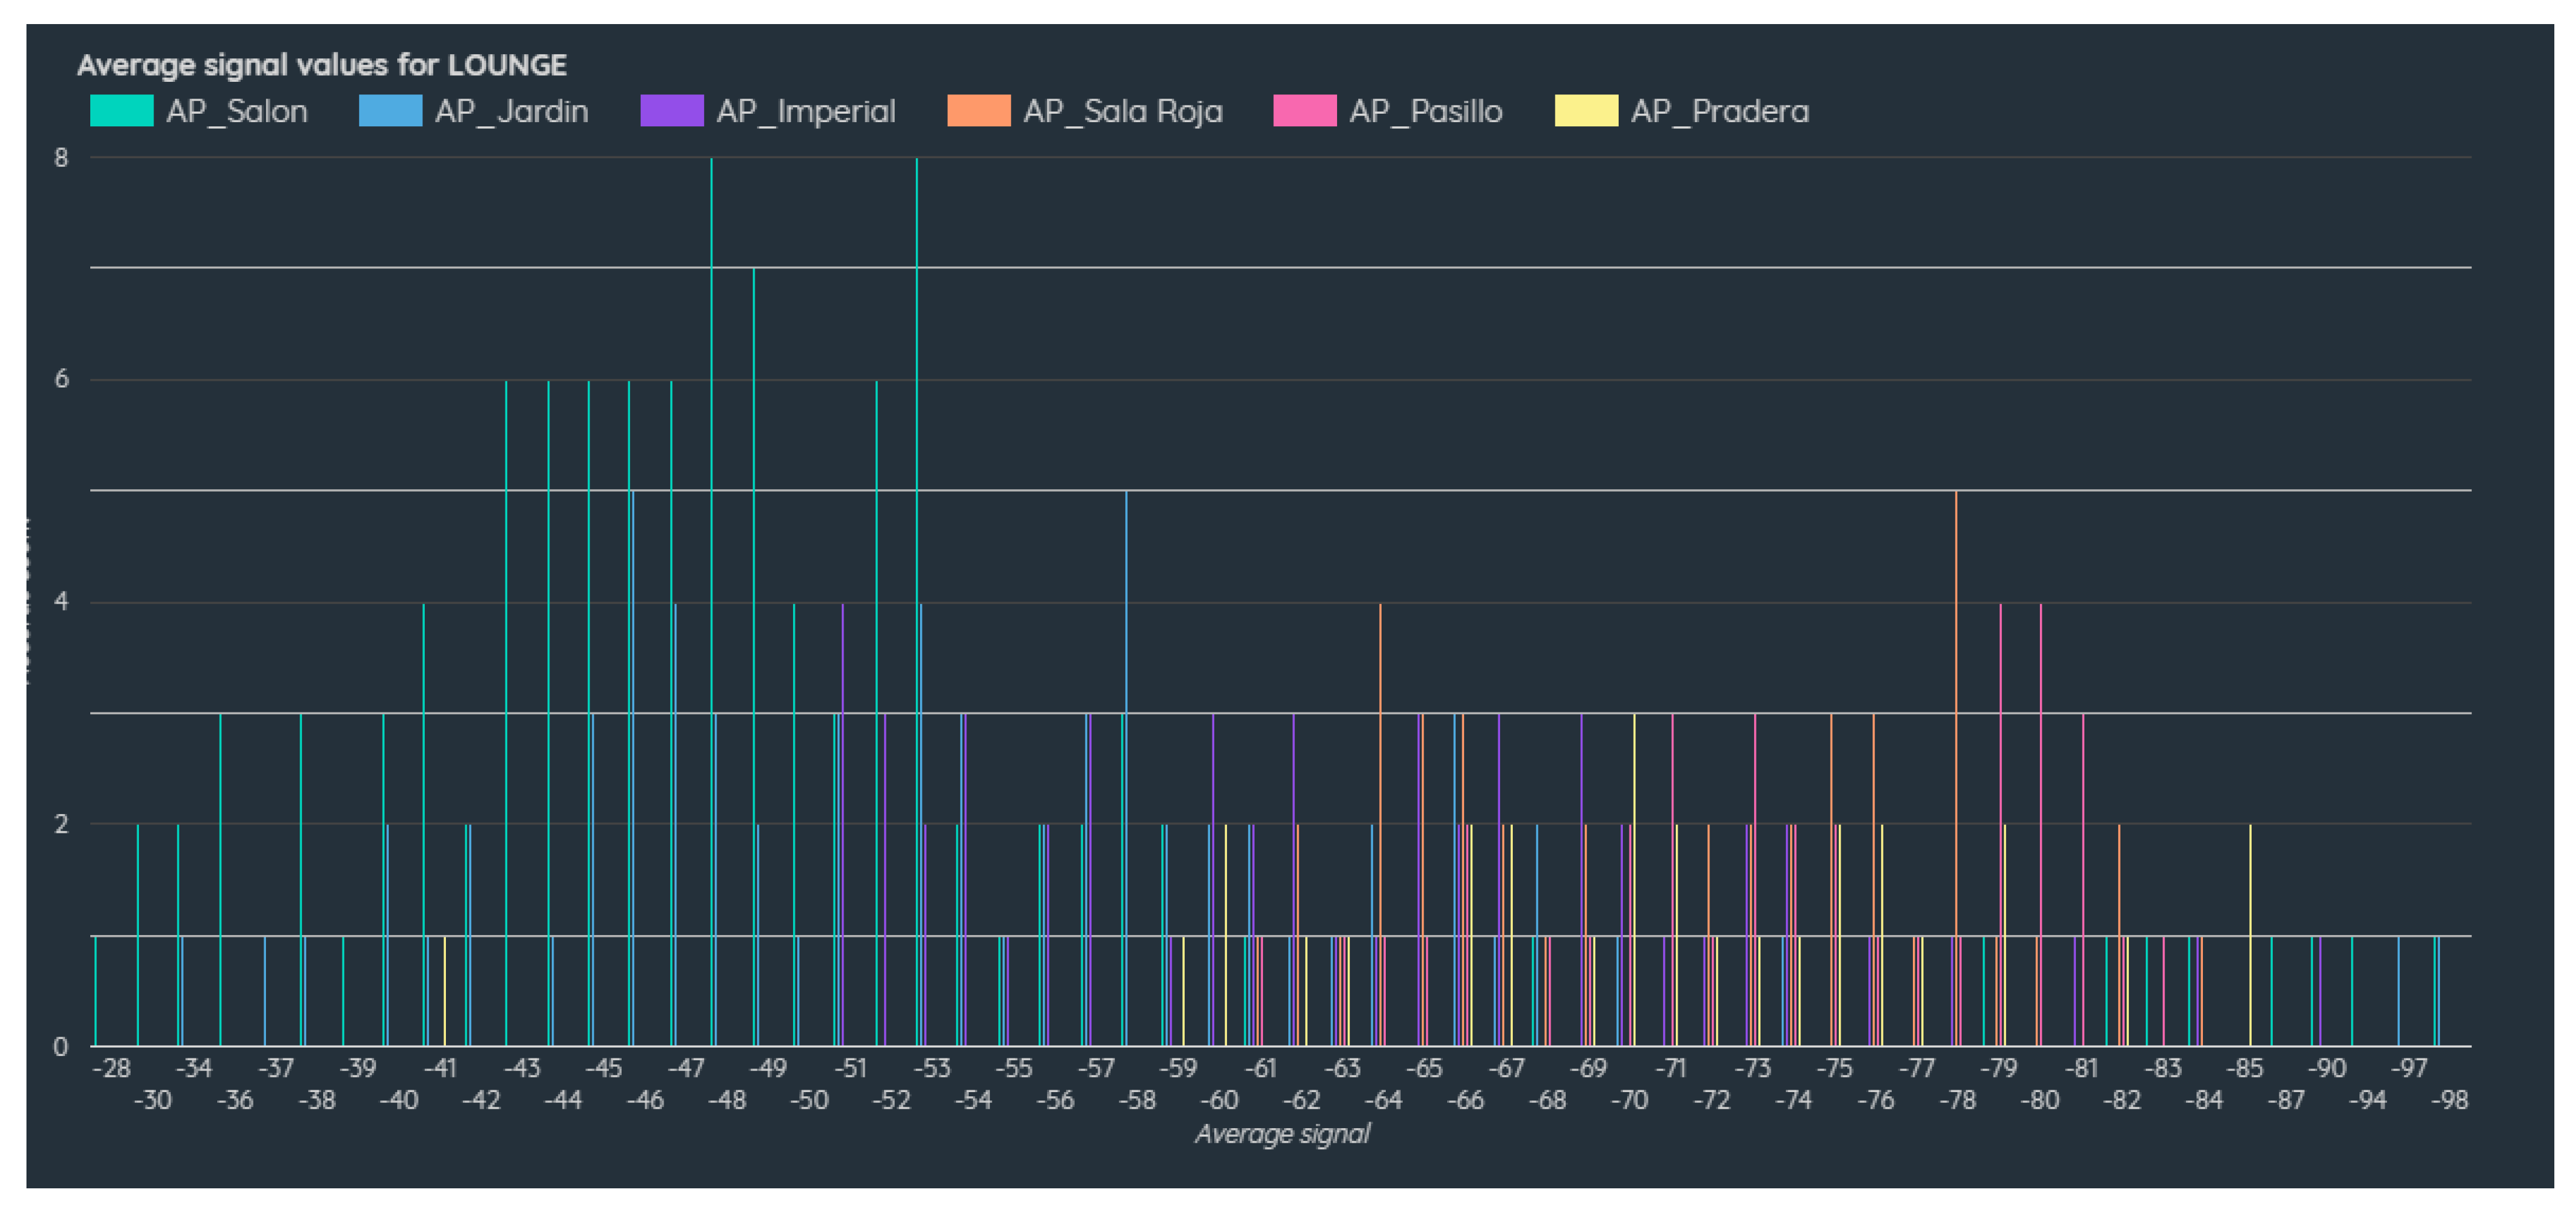2576x1213 pixels.
Task: Click the blue AP_Jardin legend swatch
Action: point(390,111)
